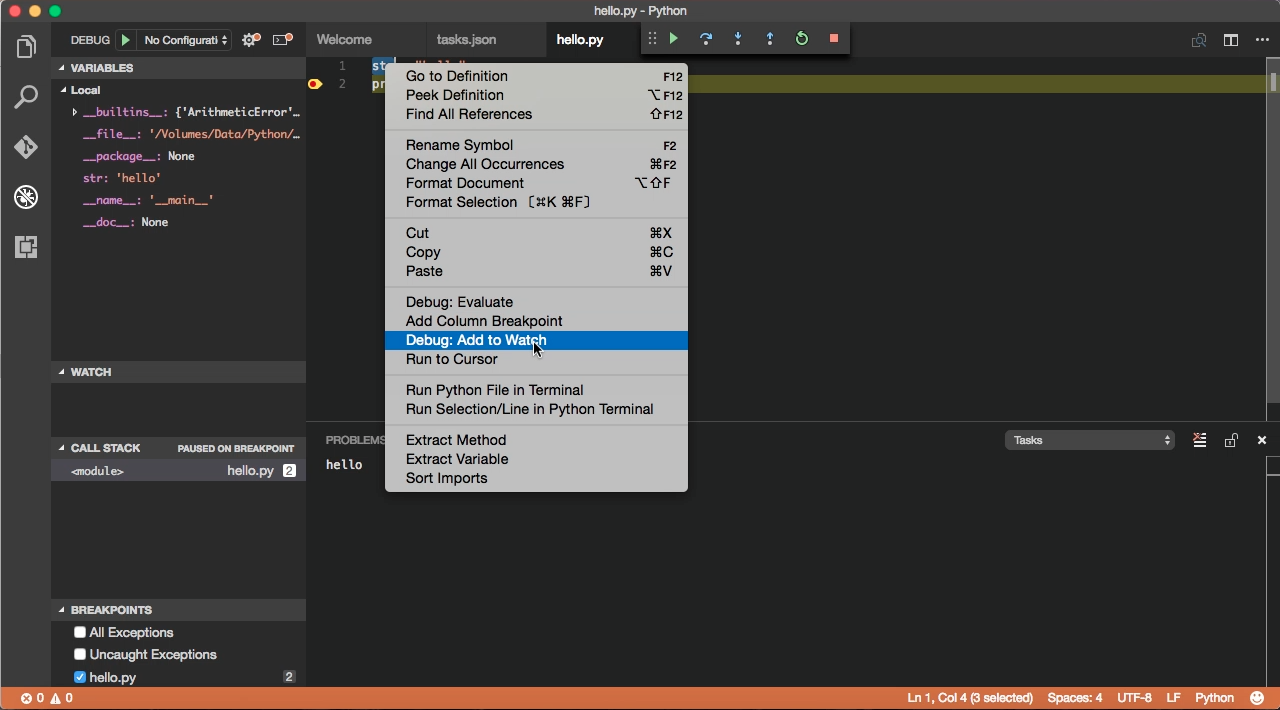The image size is (1280, 710).
Task: Open the Source Control (Git) view
Action: point(26,147)
